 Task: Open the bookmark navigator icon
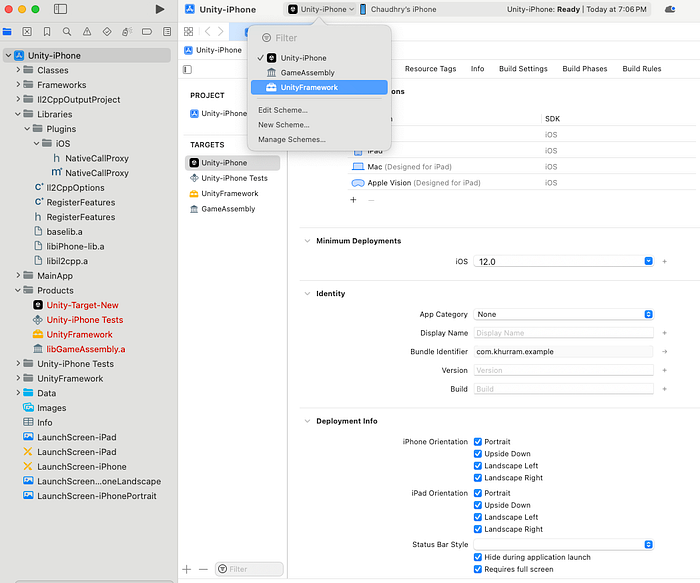(47, 32)
